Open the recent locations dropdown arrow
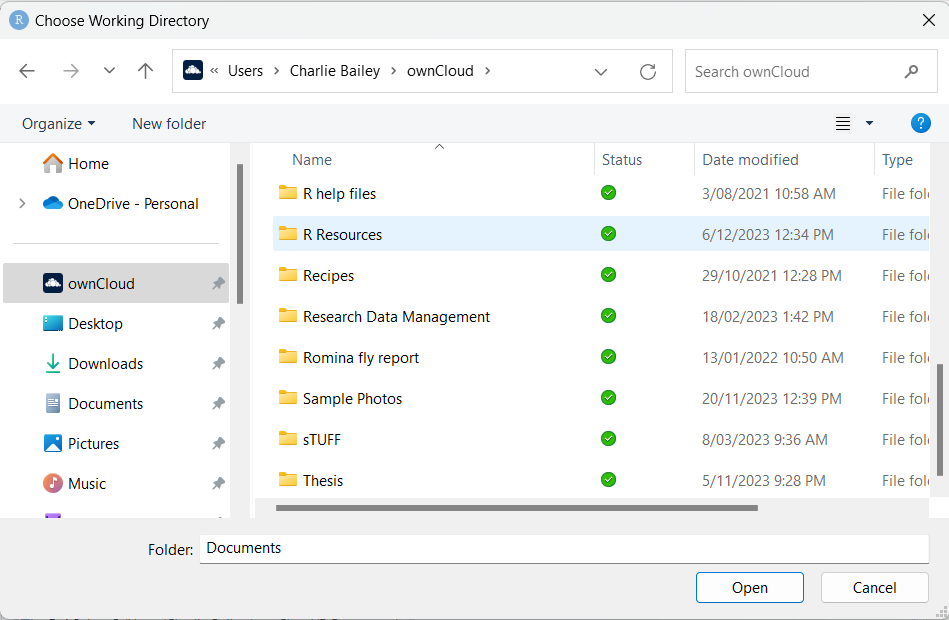The image size is (949, 620). [x=109, y=71]
